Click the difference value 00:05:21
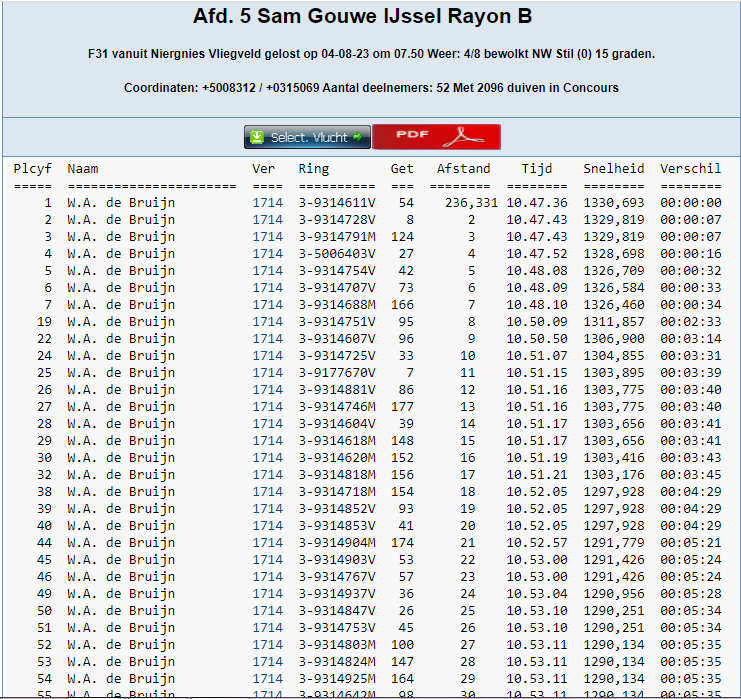This screenshot has width=741, height=699. pos(690,543)
